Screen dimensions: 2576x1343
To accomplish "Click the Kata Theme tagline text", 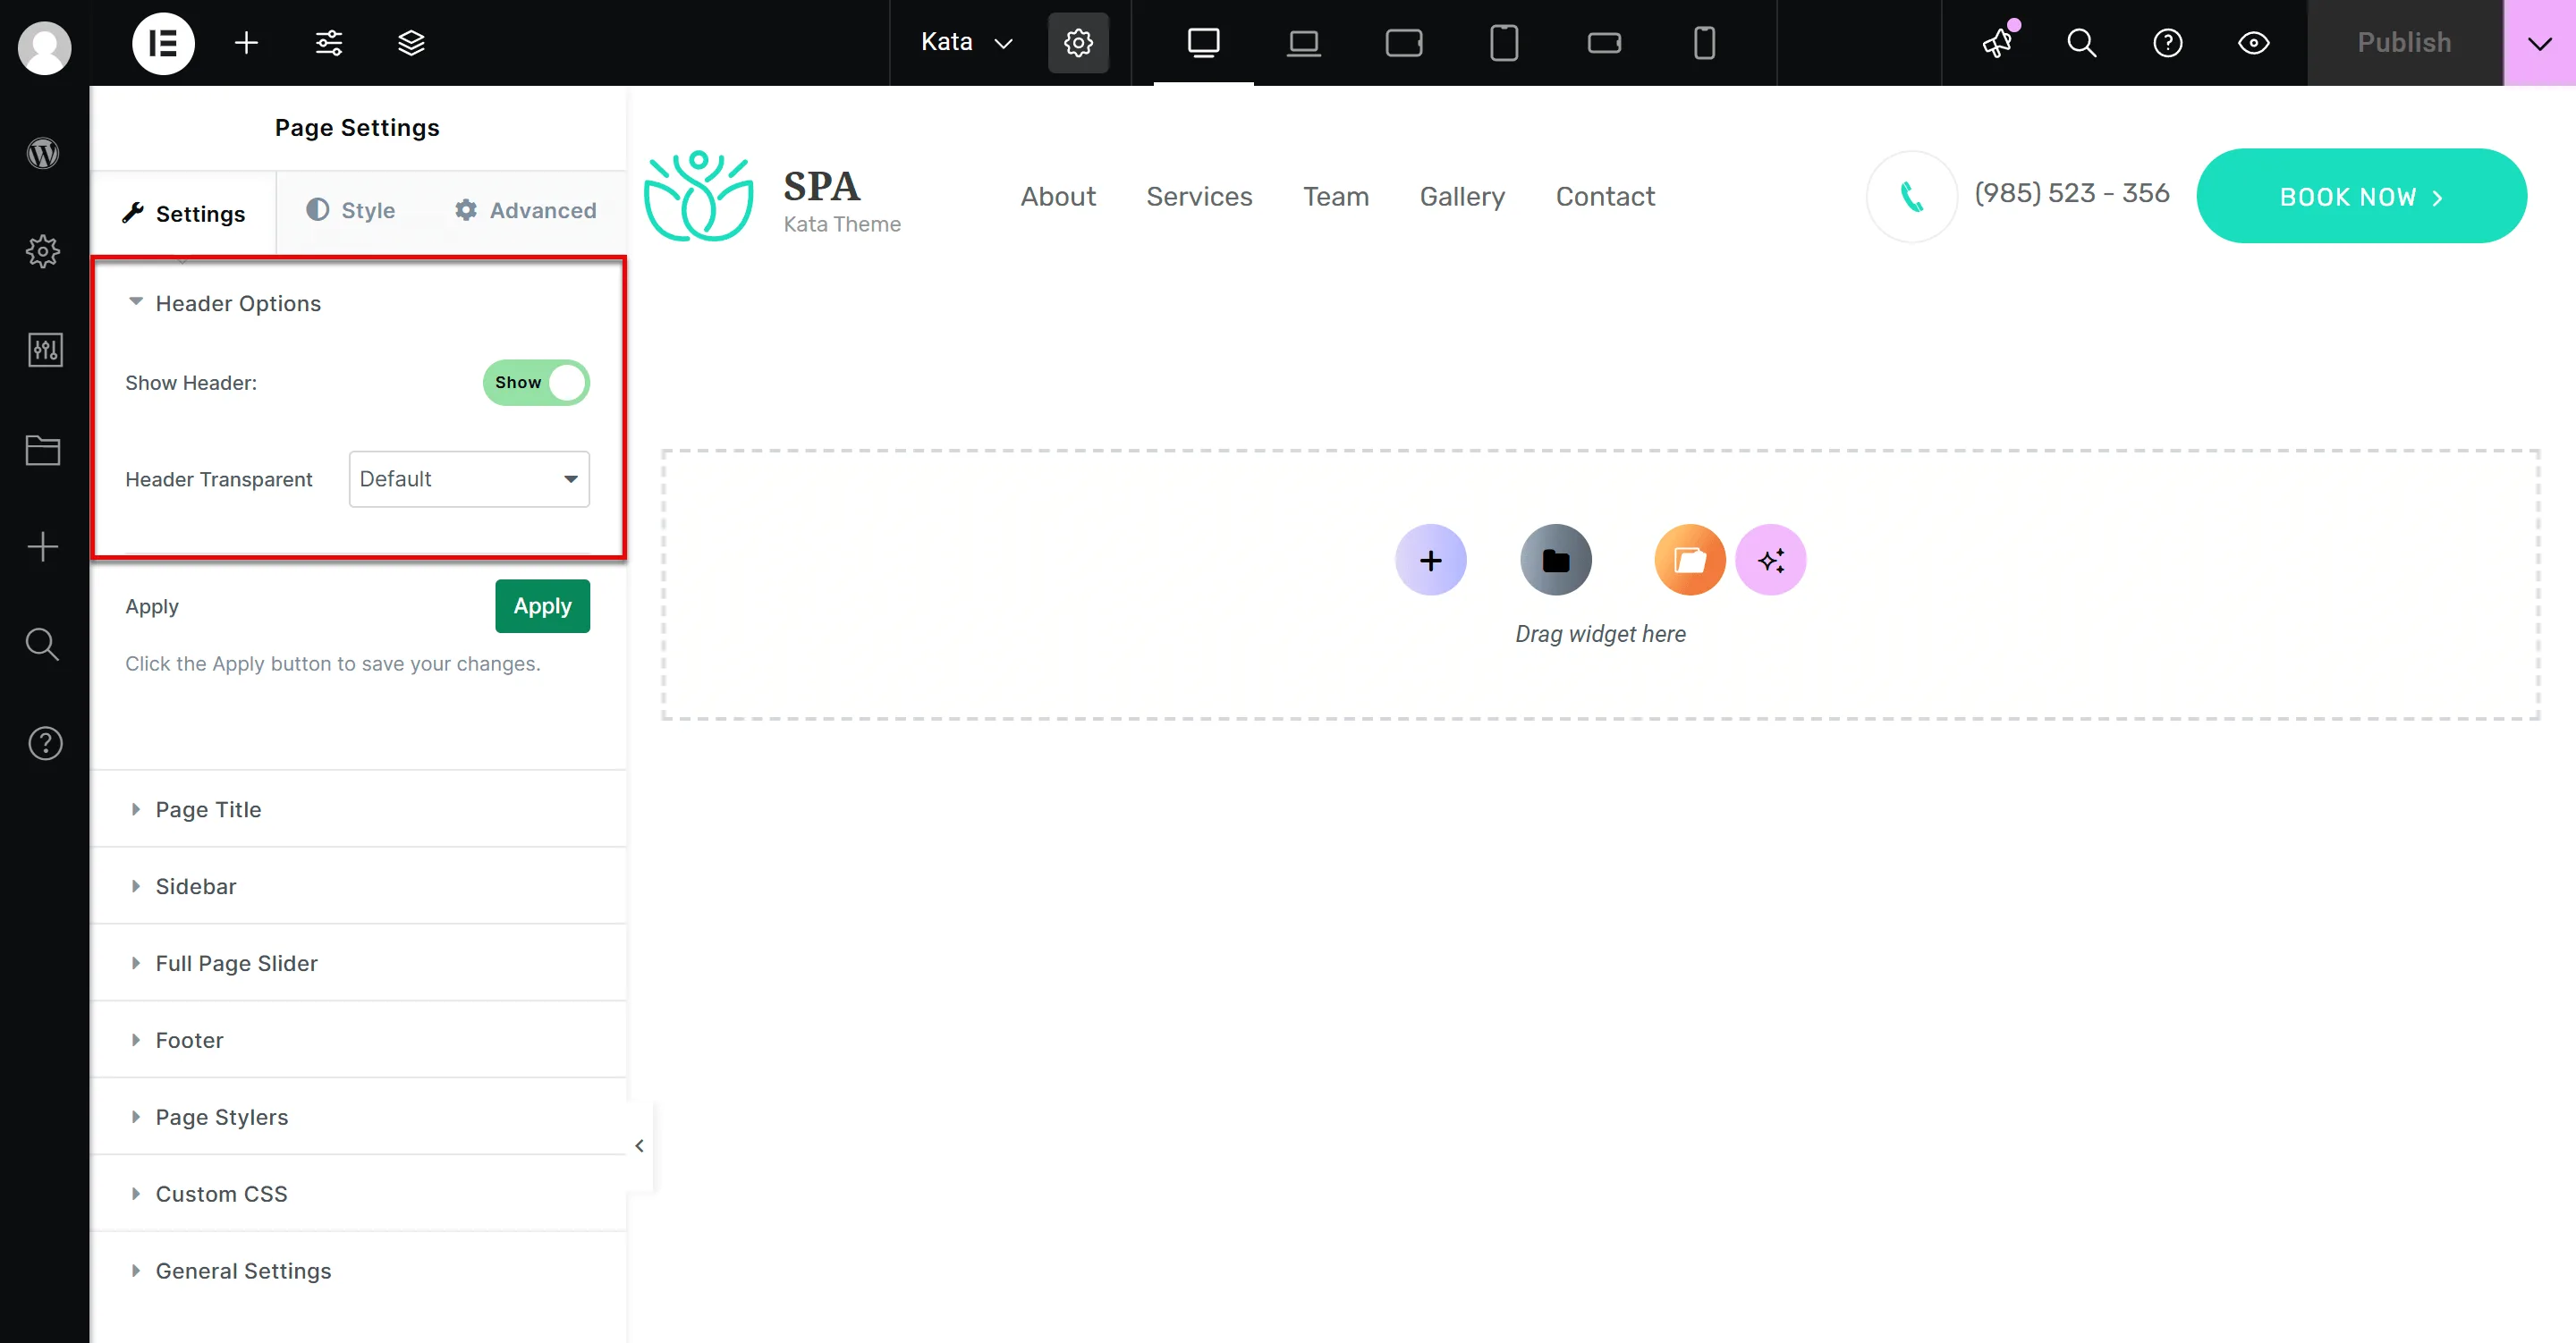I will tap(842, 224).
